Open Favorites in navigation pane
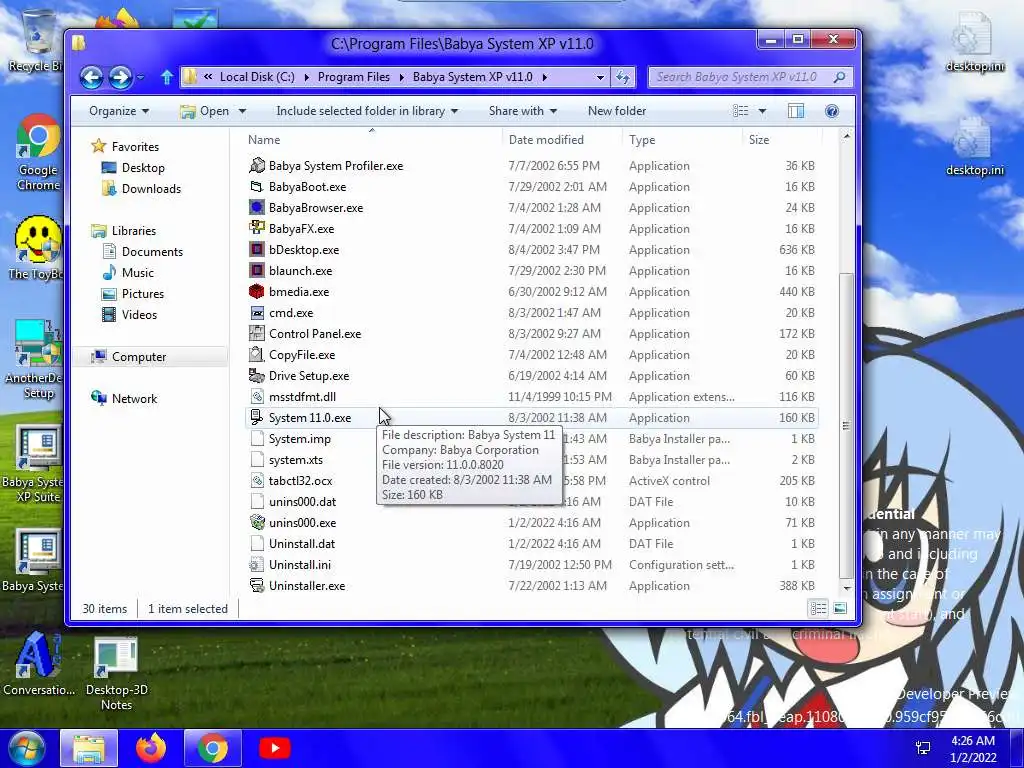The height and width of the screenshot is (768, 1024). click(135, 147)
